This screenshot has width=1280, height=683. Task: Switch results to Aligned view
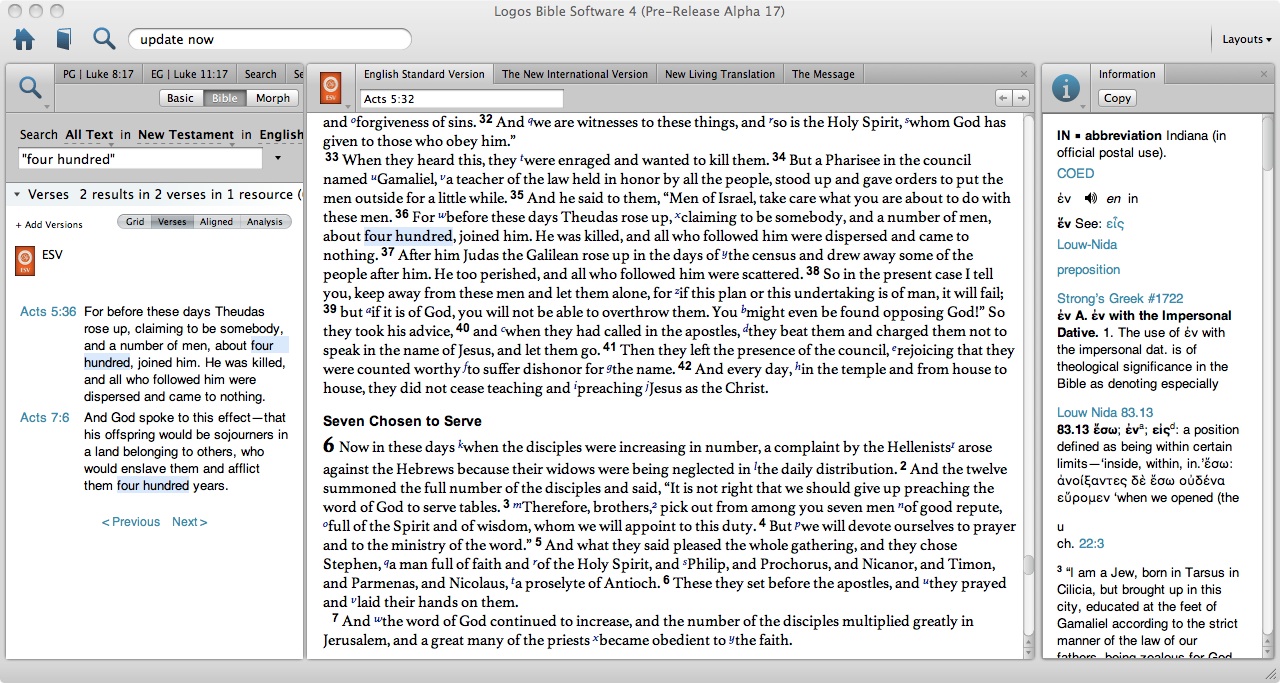click(x=216, y=222)
